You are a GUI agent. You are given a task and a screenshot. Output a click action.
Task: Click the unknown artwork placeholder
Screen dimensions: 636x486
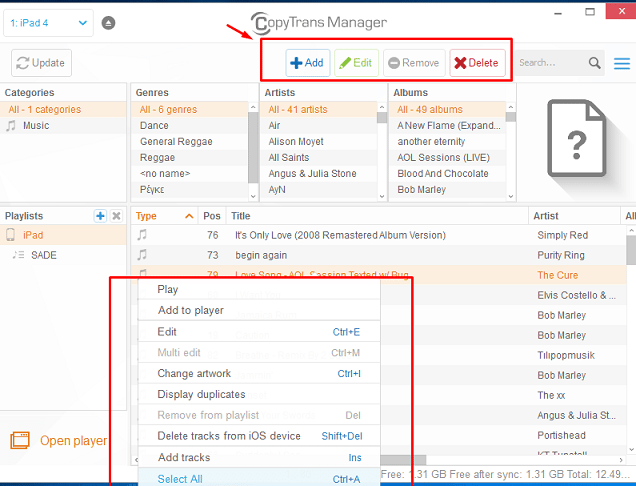click(577, 138)
